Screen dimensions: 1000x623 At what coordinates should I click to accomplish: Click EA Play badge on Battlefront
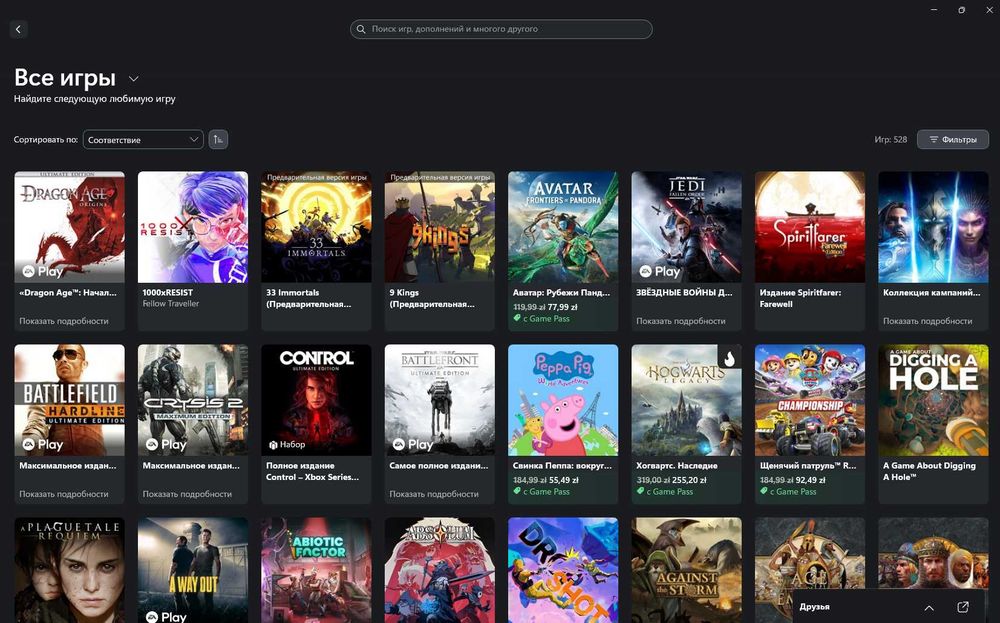(x=413, y=444)
